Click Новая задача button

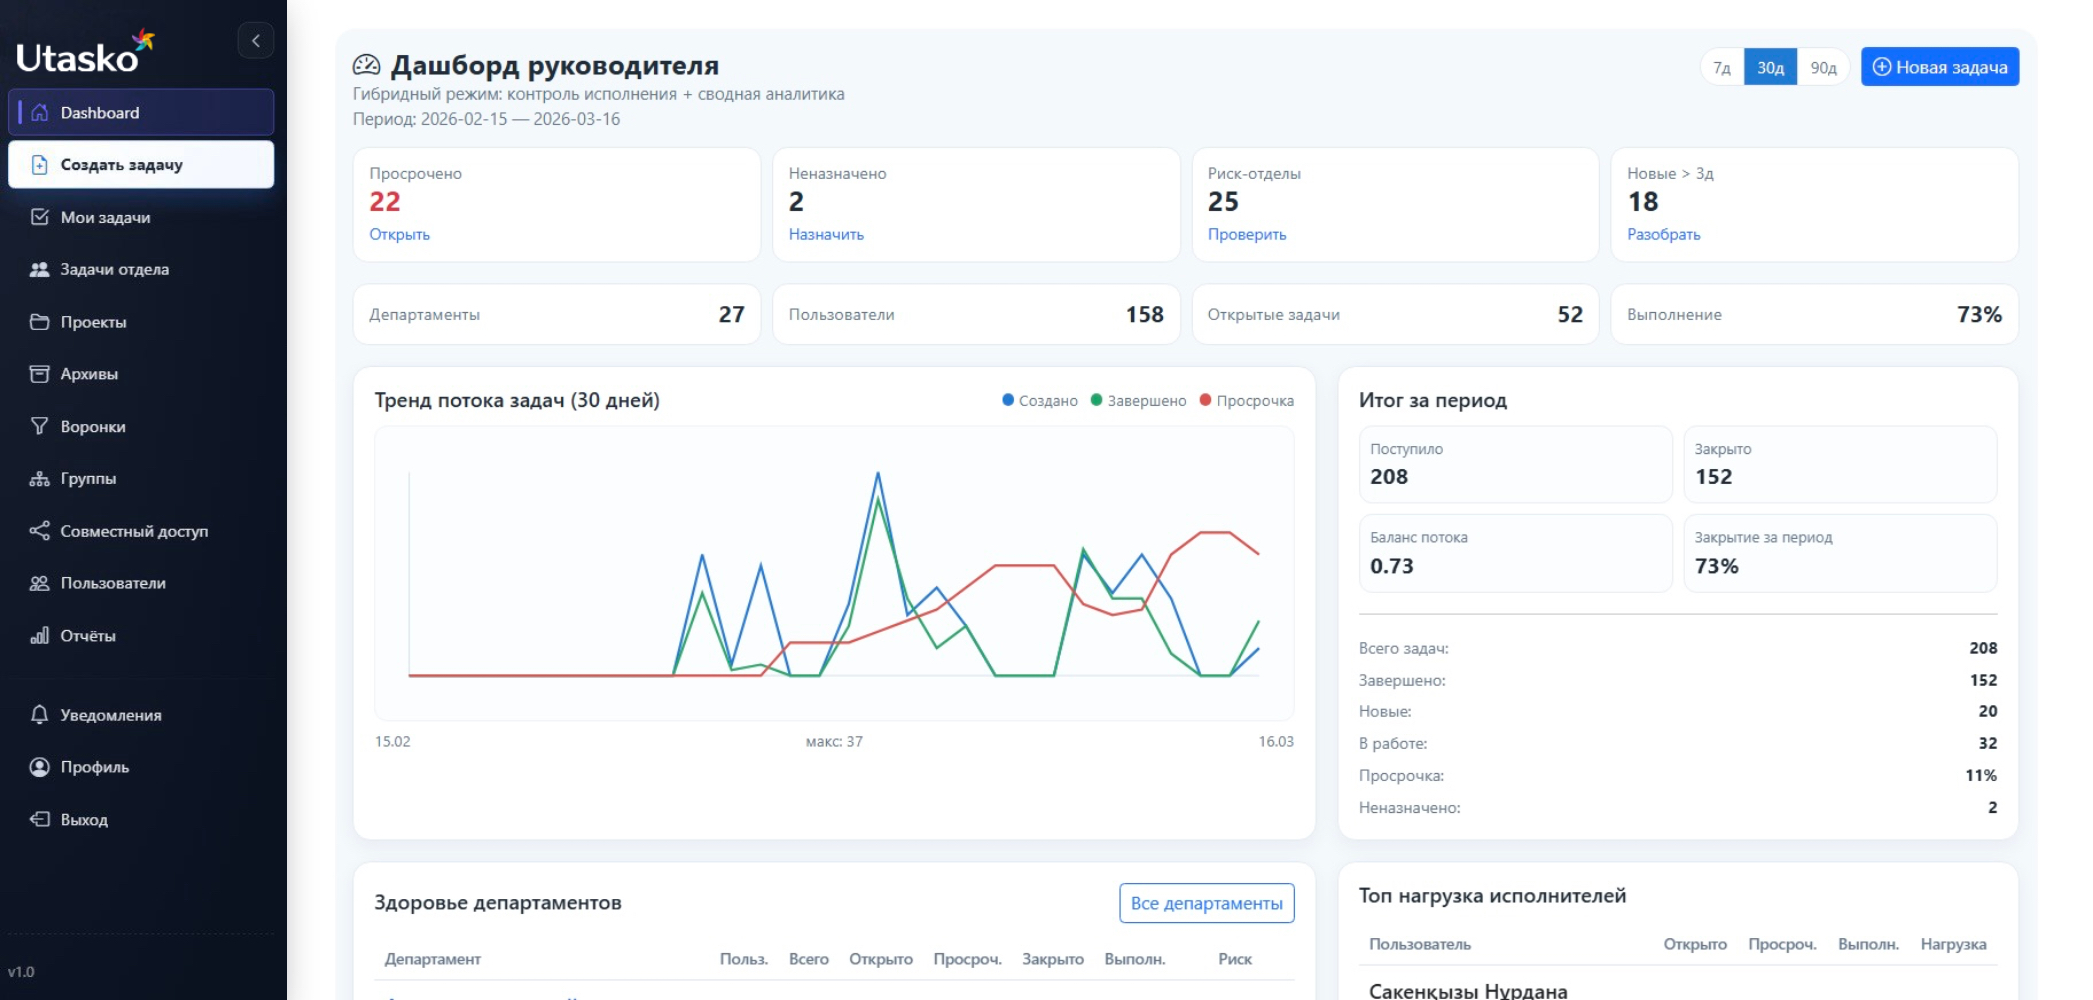pyautogui.click(x=1938, y=66)
